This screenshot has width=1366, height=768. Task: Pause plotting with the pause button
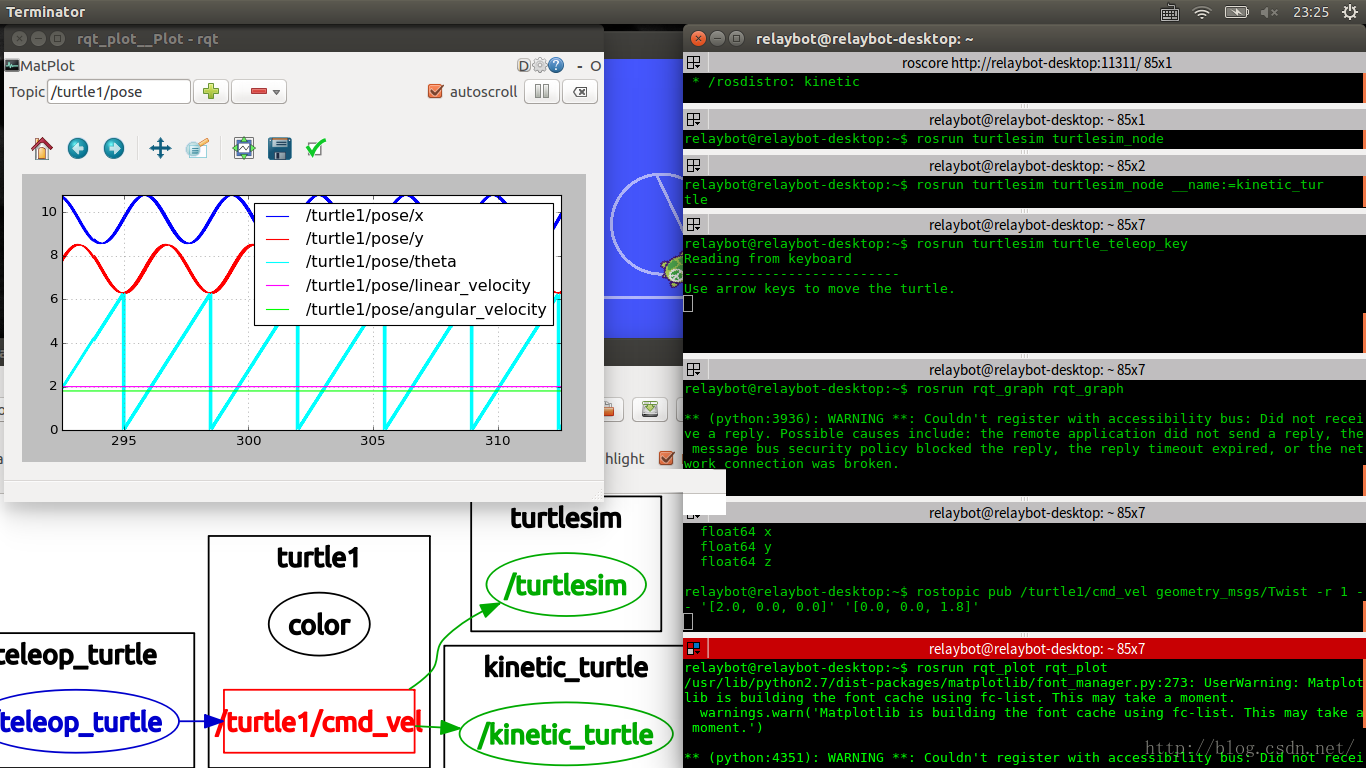541,92
